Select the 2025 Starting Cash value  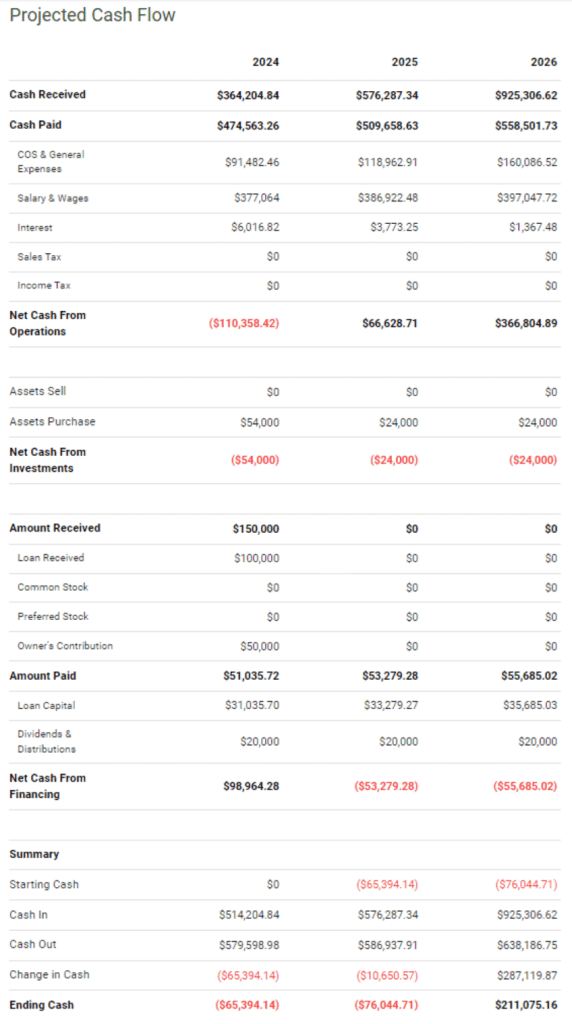tap(387, 884)
